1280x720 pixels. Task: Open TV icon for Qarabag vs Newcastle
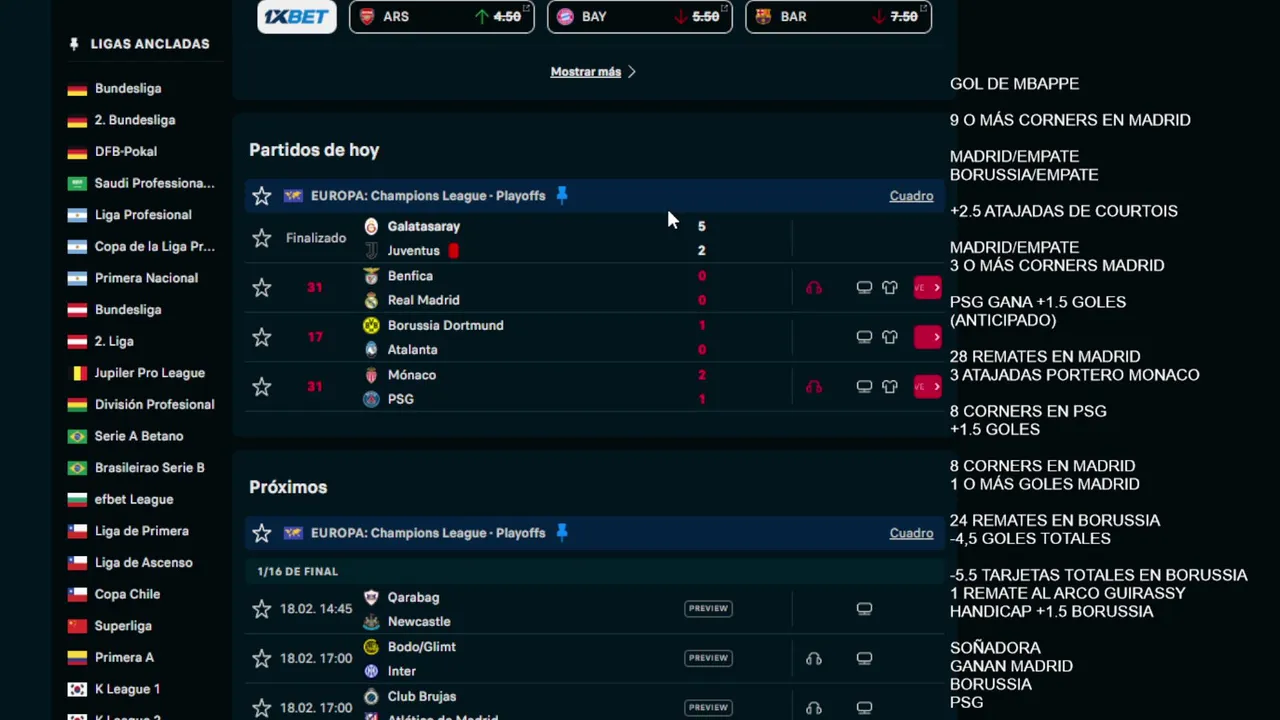click(864, 609)
